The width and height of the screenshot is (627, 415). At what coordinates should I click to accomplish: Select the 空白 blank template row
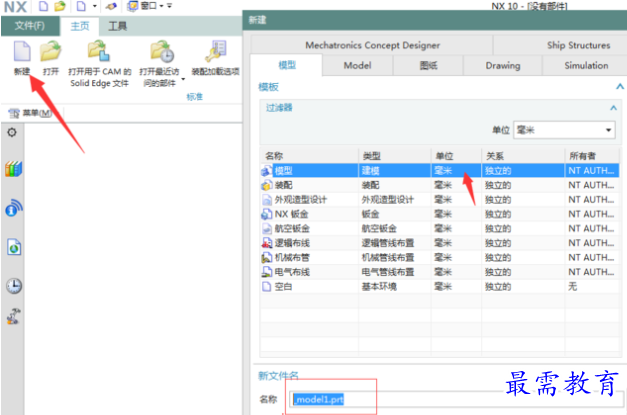439,286
